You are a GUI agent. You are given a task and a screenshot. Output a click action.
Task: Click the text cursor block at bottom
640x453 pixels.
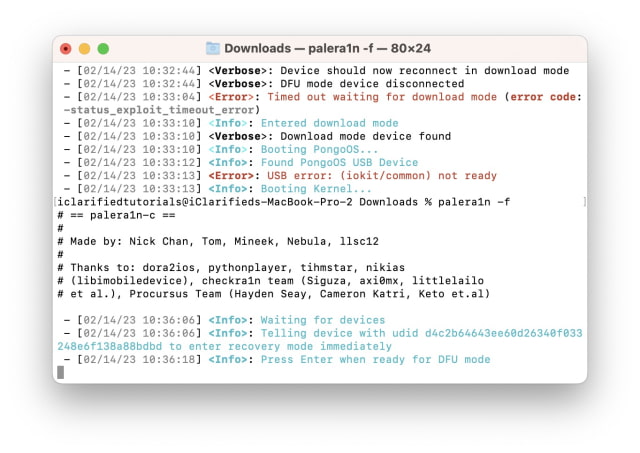[60, 373]
